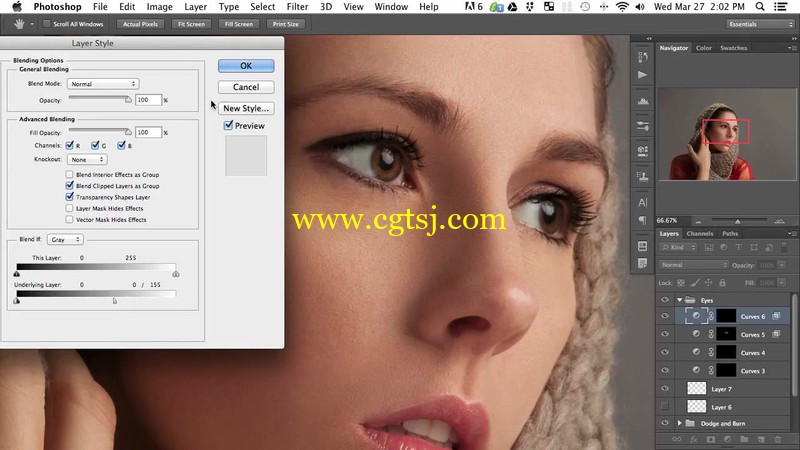Viewport: 800px width, 450px height.
Task: Click the Lock transparent pixels icon
Action: [681, 283]
